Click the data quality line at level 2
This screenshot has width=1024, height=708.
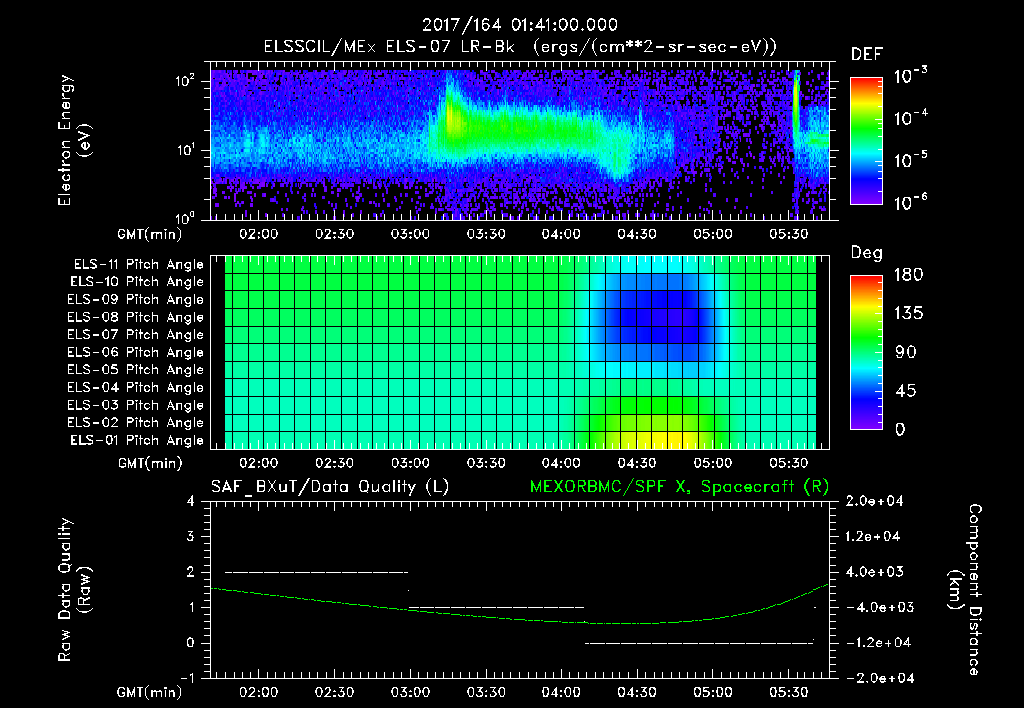(x=317, y=572)
